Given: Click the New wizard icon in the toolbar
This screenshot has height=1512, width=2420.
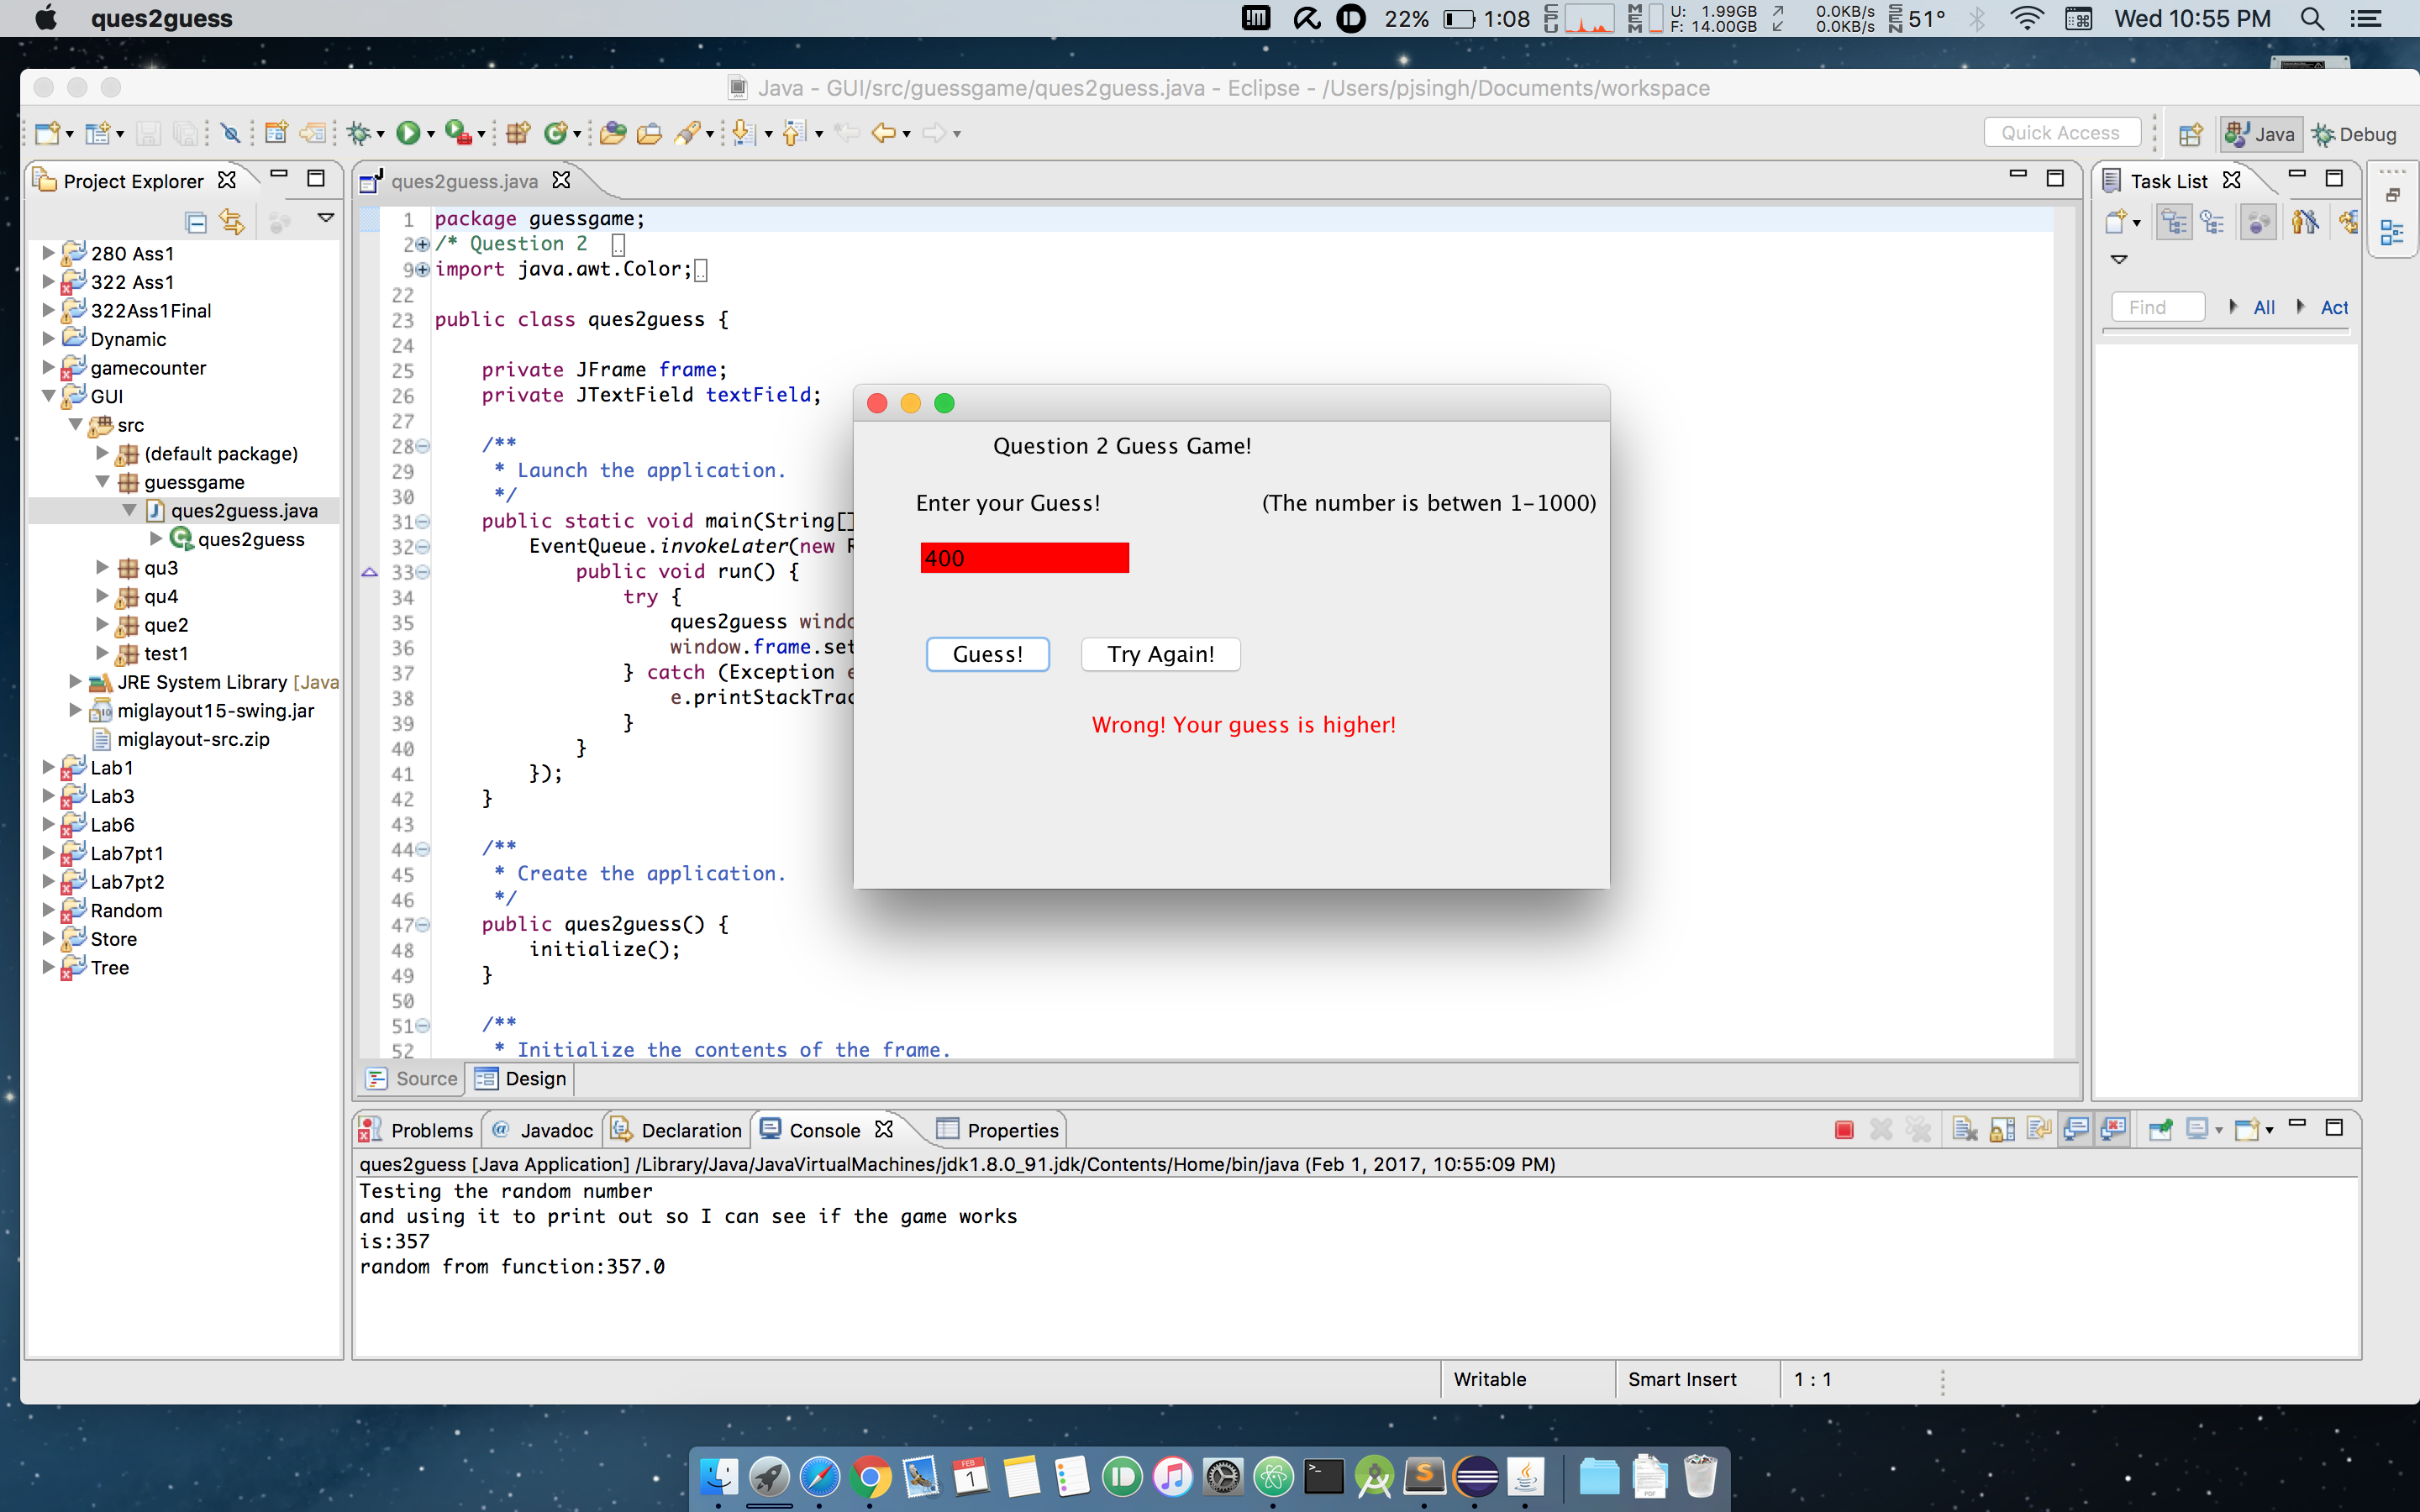Looking at the screenshot, I should (47, 133).
